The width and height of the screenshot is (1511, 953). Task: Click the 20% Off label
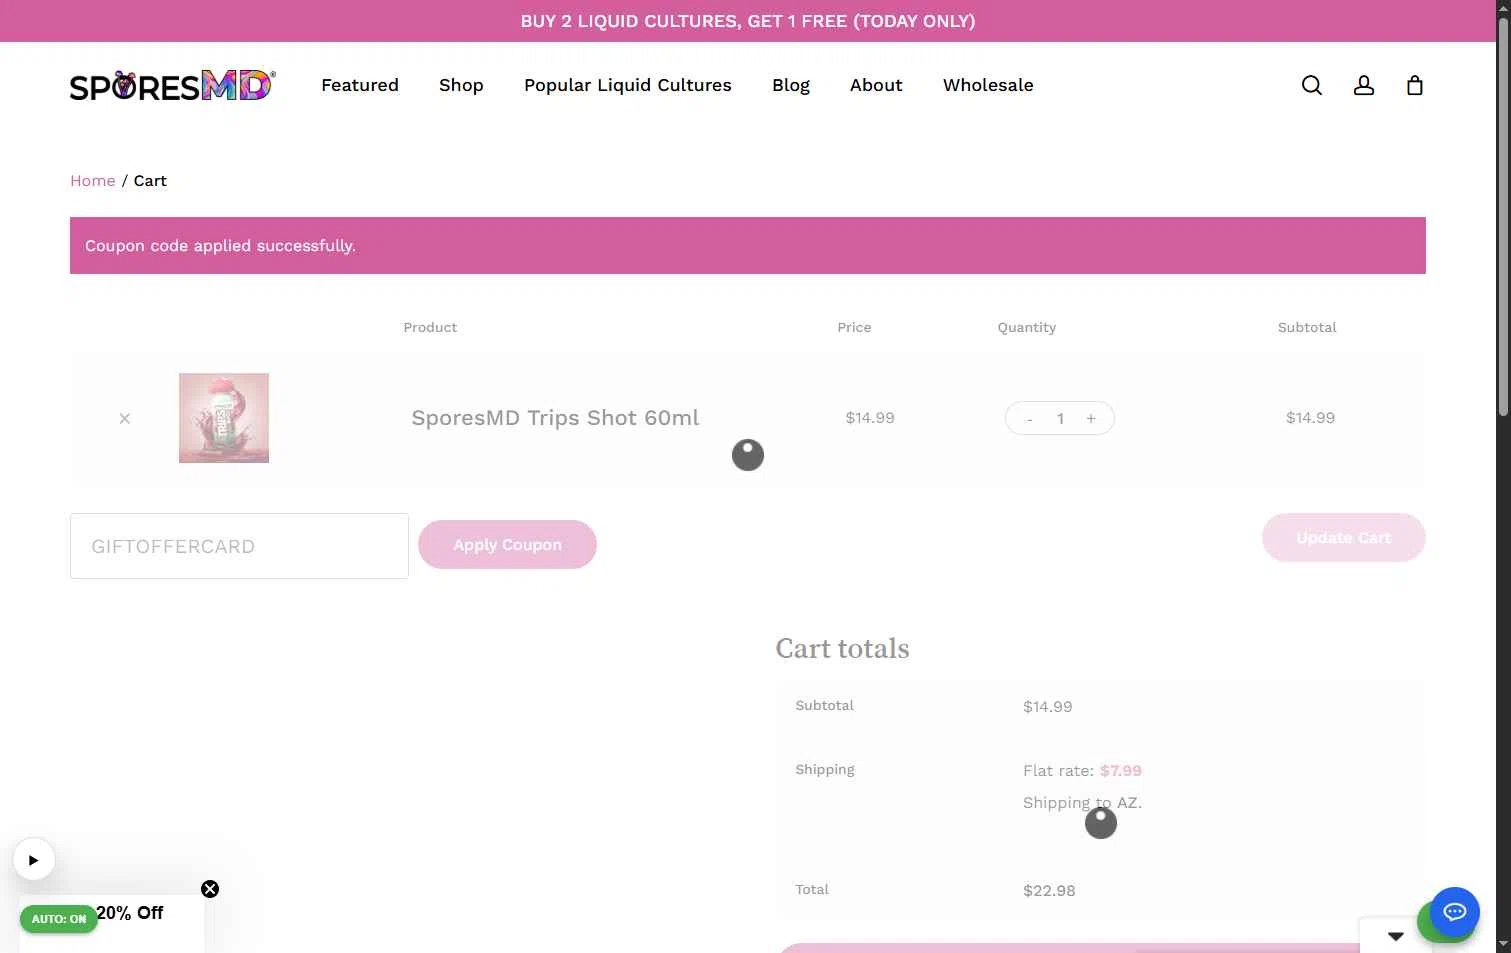pyautogui.click(x=130, y=913)
